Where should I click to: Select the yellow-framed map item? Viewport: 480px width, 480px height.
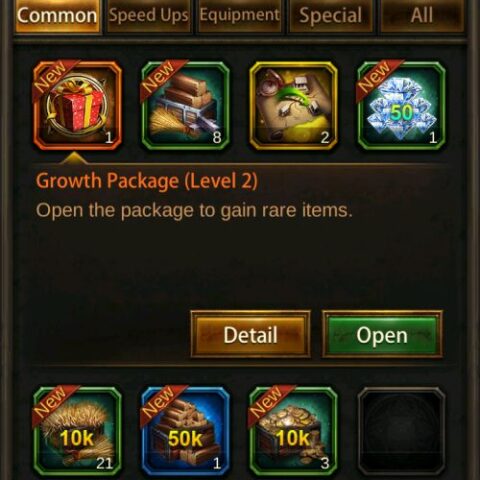click(x=293, y=105)
